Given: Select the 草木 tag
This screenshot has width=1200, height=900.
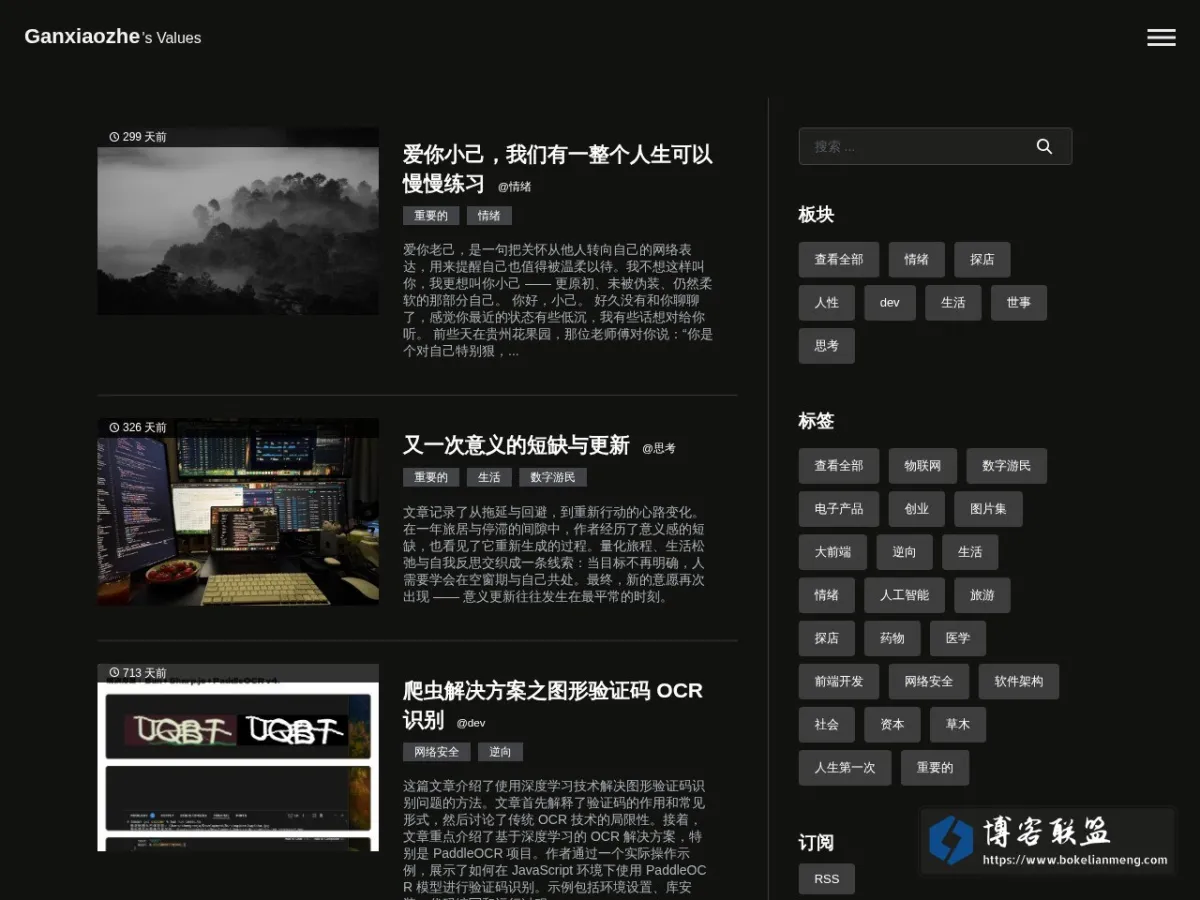Looking at the screenshot, I should 958,724.
